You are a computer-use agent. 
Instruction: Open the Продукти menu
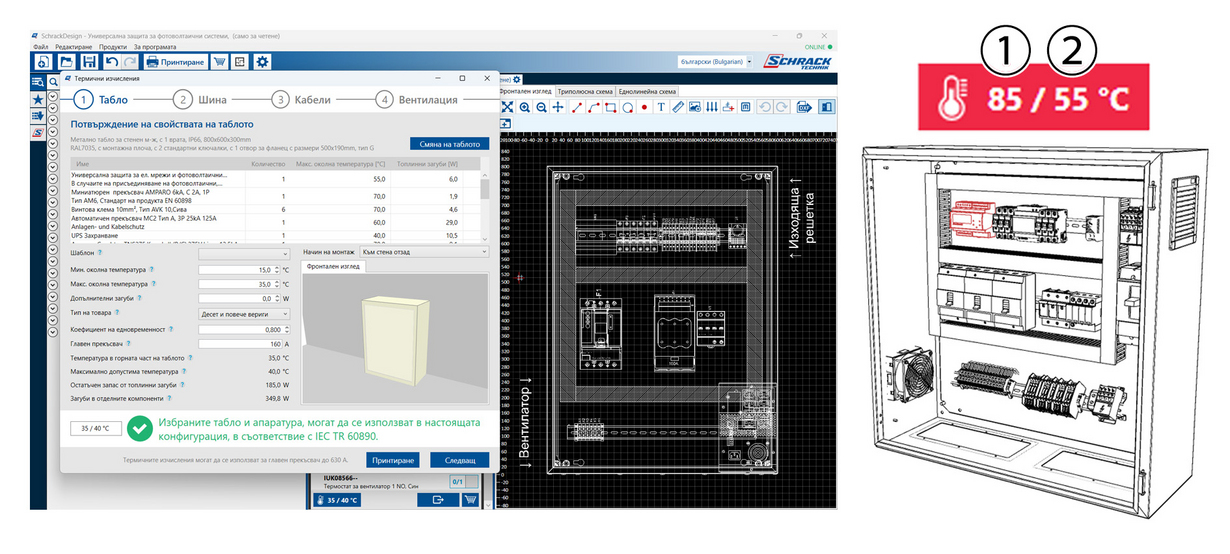[x=113, y=47]
